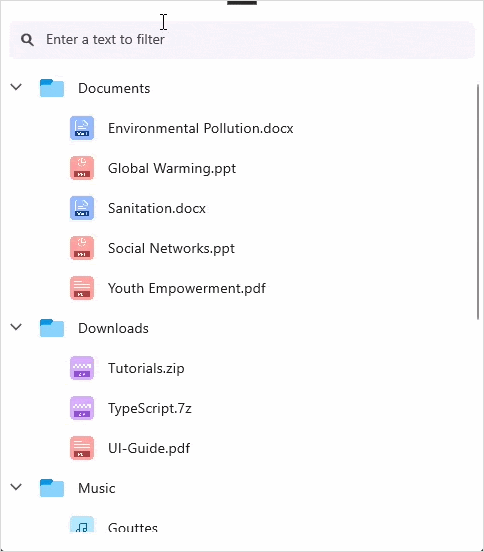This screenshot has width=484, height=552.
Task: Click the Documents folder icon
Action: pyautogui.click(x=52, y=88)
